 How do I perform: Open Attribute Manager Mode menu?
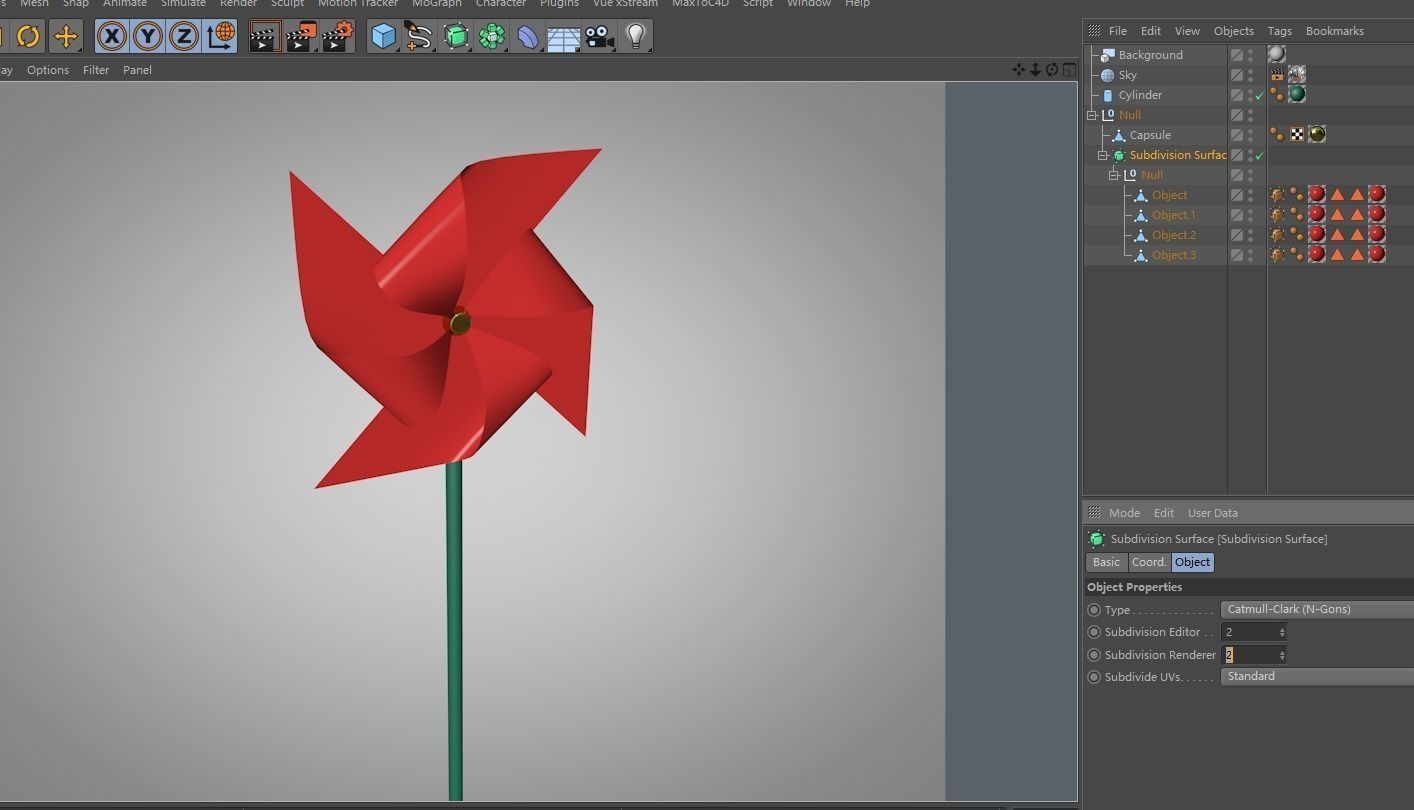pyautogui.click(x=1124, y=513)
